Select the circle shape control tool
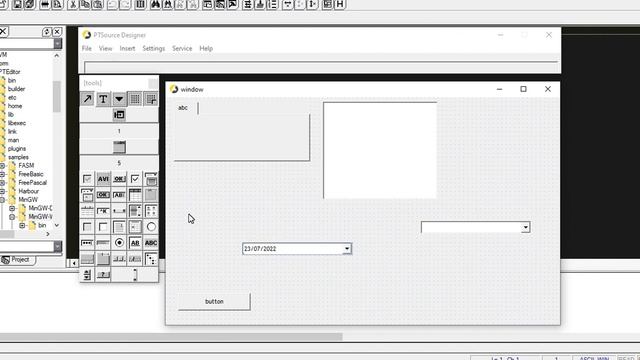This screenshot has height=360, width=640. (151, 227)
